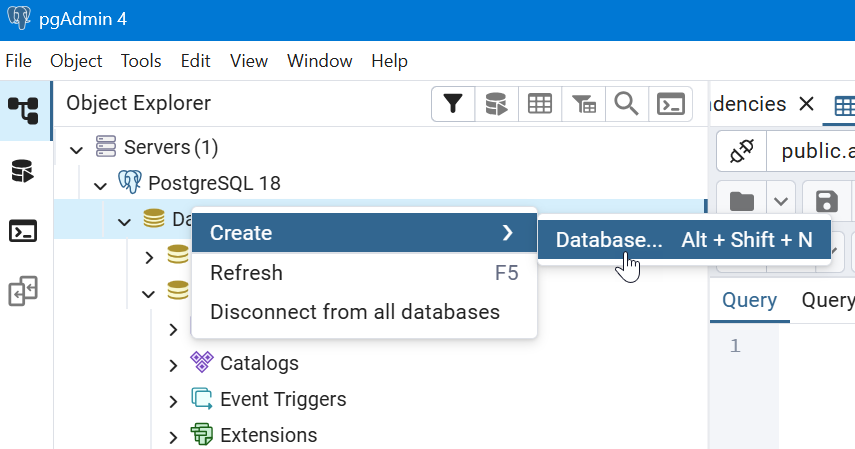The height and width of the screenshot is (449, 855).
Task: Select the Servers (1) tree item
Action: (171, 147)
